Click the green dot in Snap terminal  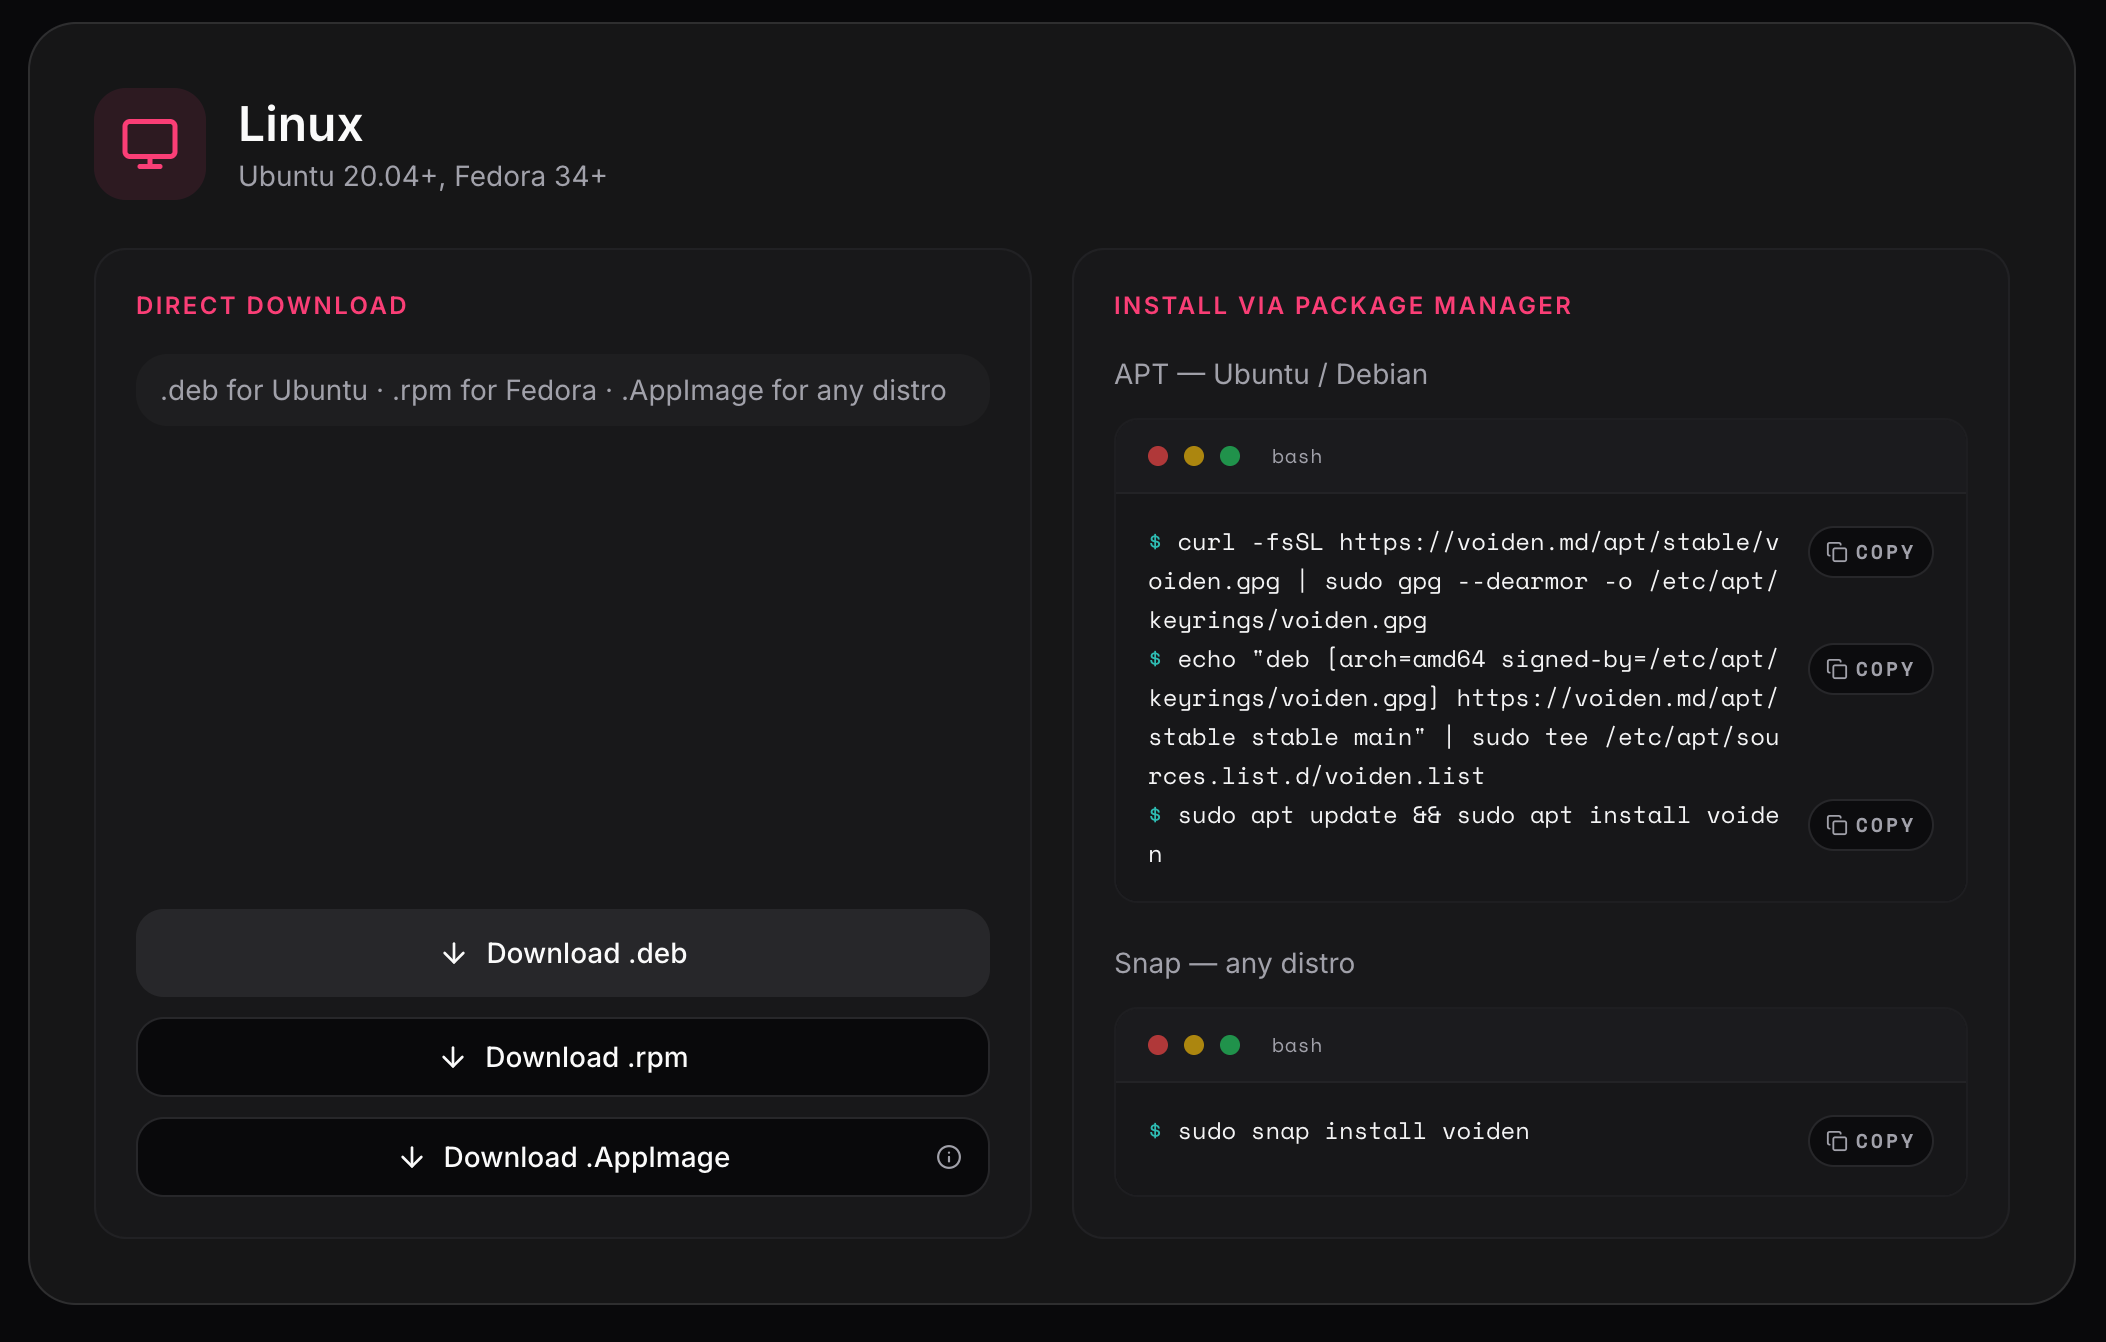[x=1230, y=1045]
